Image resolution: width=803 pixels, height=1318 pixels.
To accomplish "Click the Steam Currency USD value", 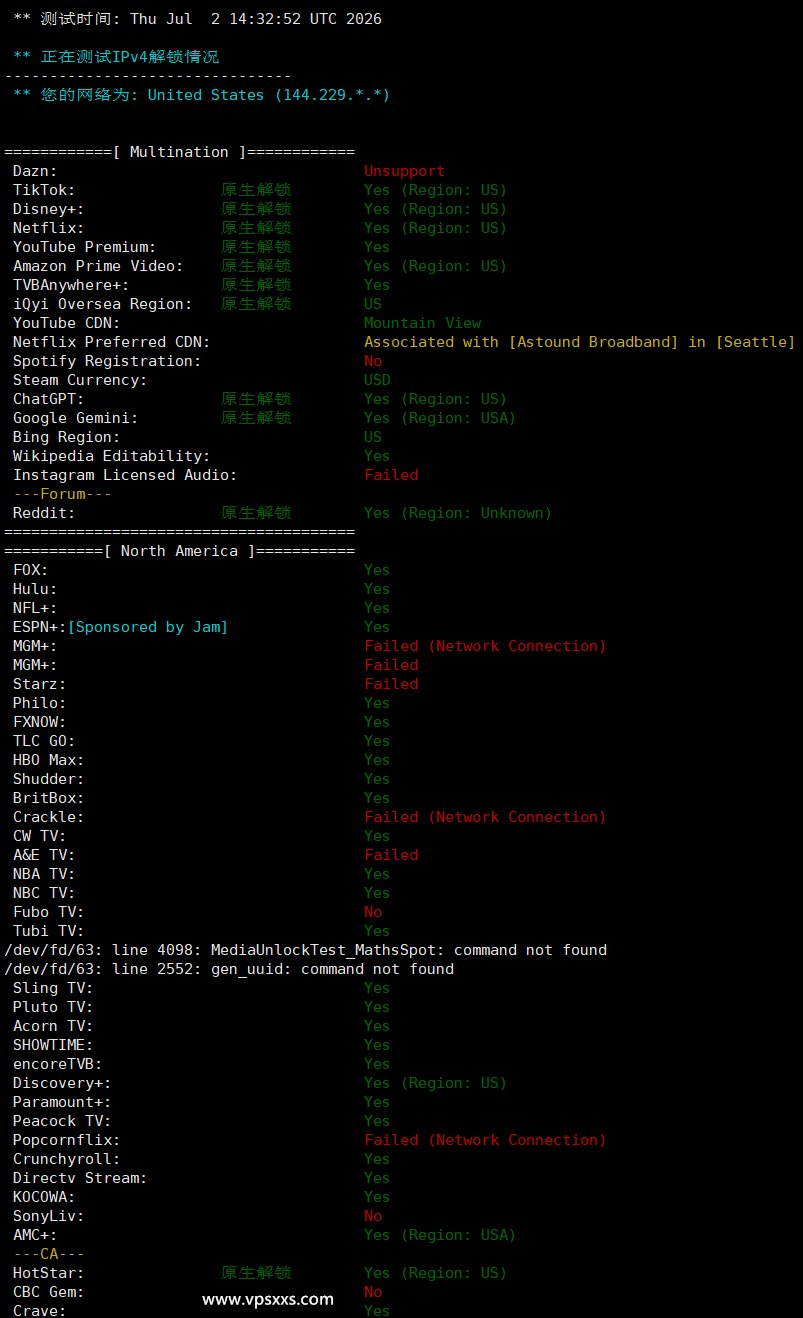I will 377,380.
